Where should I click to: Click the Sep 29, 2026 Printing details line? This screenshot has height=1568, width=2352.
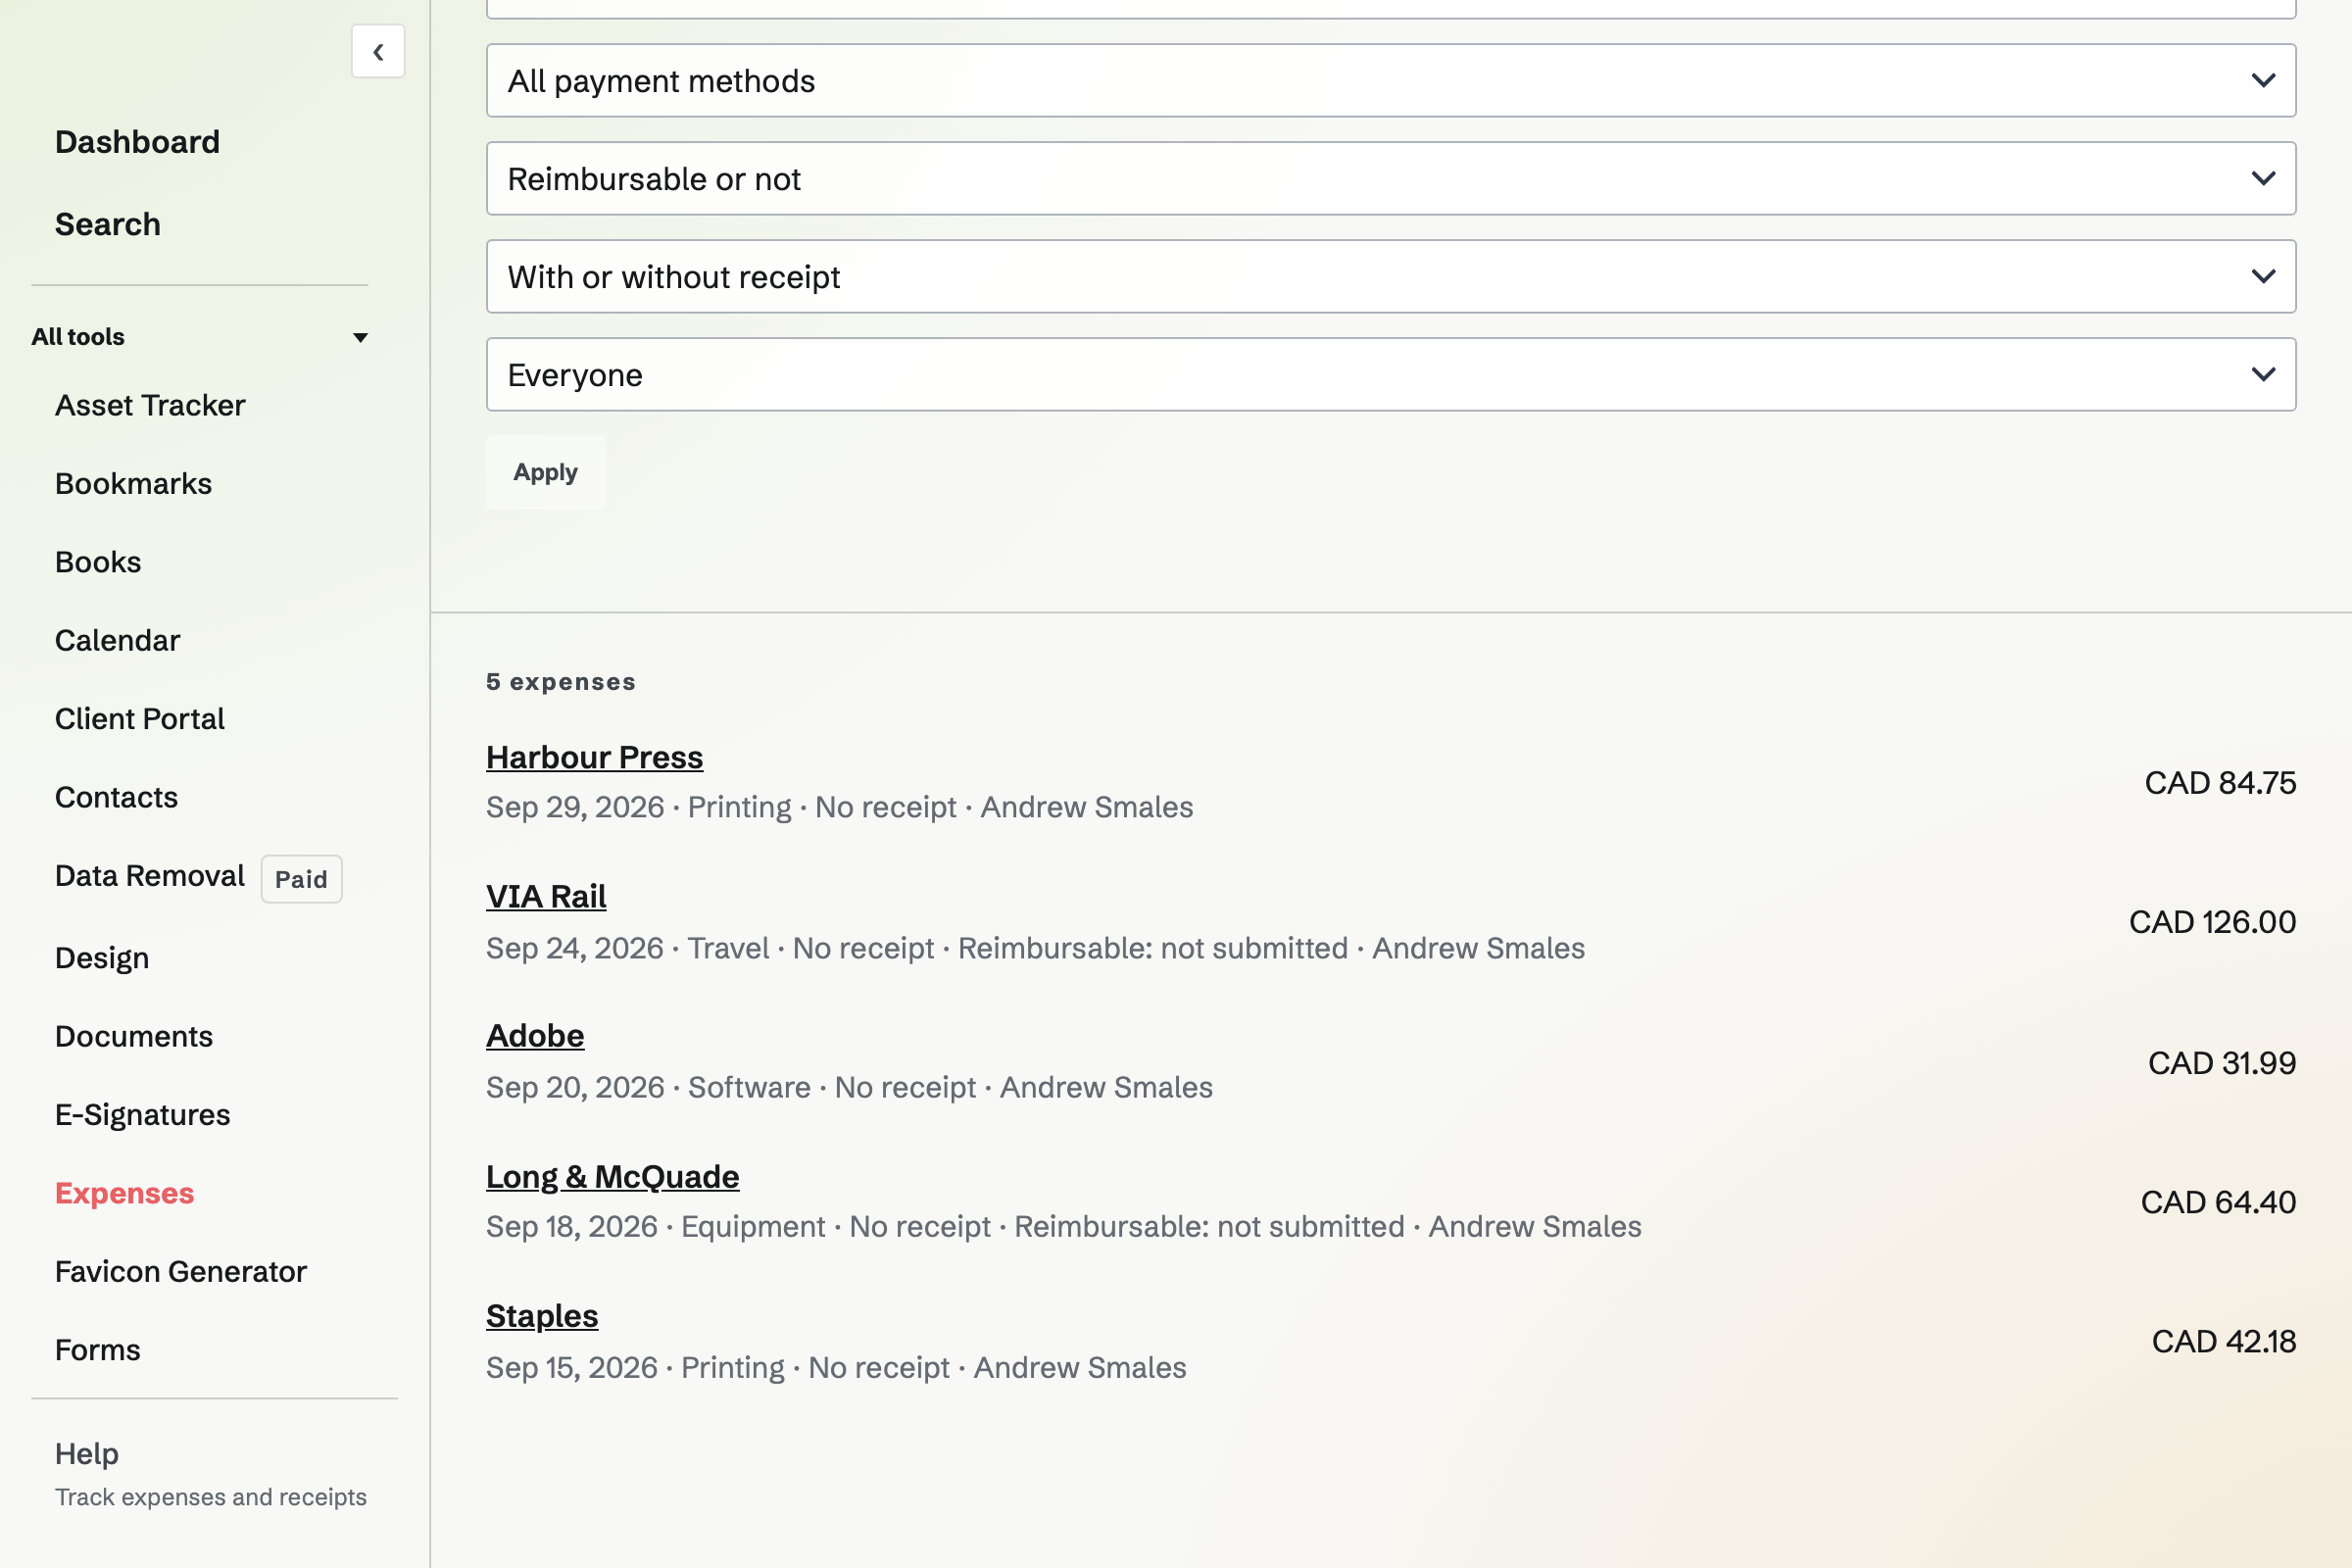pyautogui.click(x=839, y=807)
